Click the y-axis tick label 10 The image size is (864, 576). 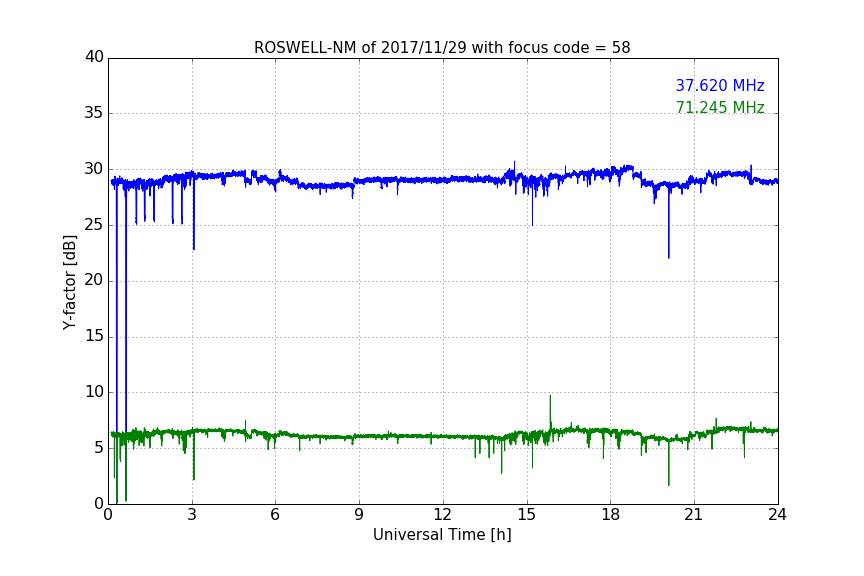click(x=94, y=392)
